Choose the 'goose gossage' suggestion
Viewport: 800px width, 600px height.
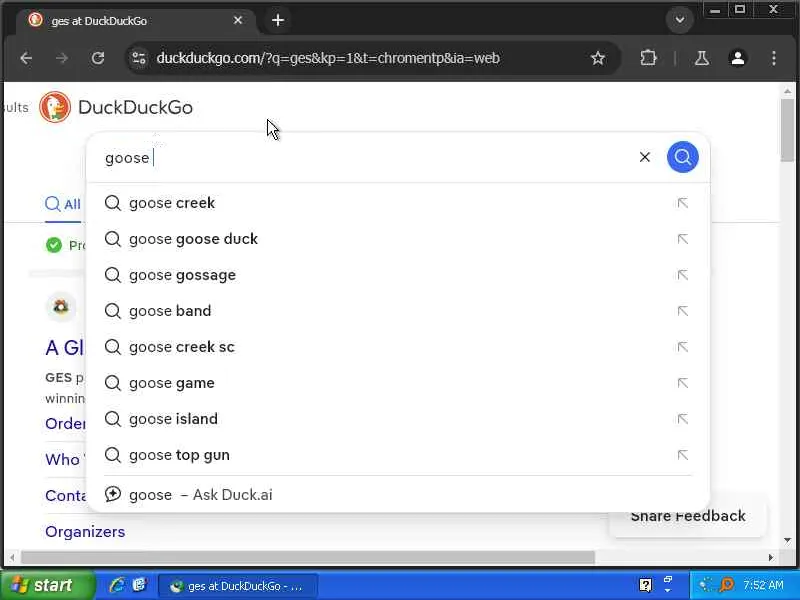tap(398, 275)
